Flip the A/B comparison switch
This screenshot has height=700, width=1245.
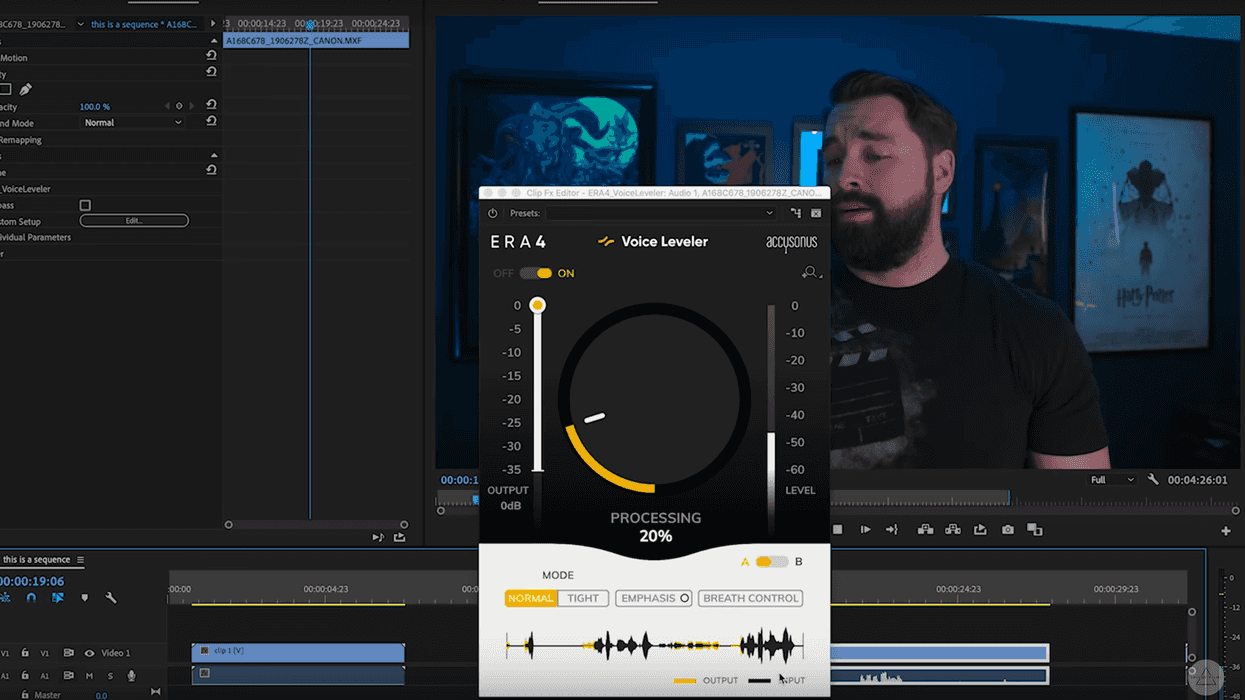[771, 562]
